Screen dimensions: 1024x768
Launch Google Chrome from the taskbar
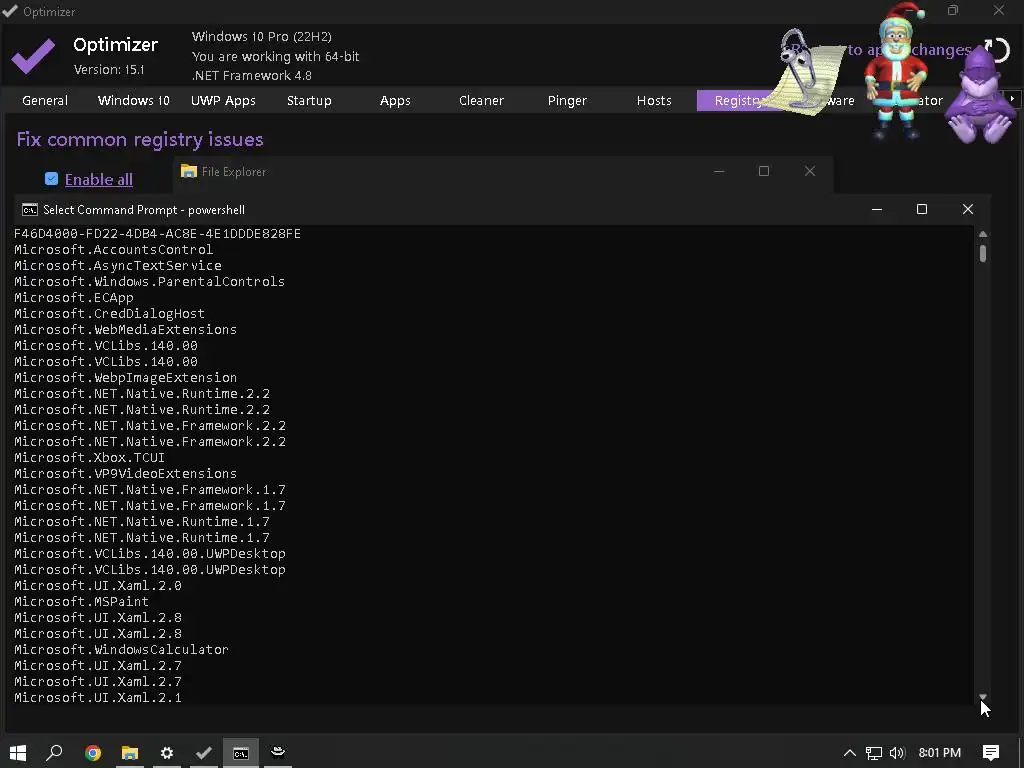pyautogui.click(x=93, y=753)
